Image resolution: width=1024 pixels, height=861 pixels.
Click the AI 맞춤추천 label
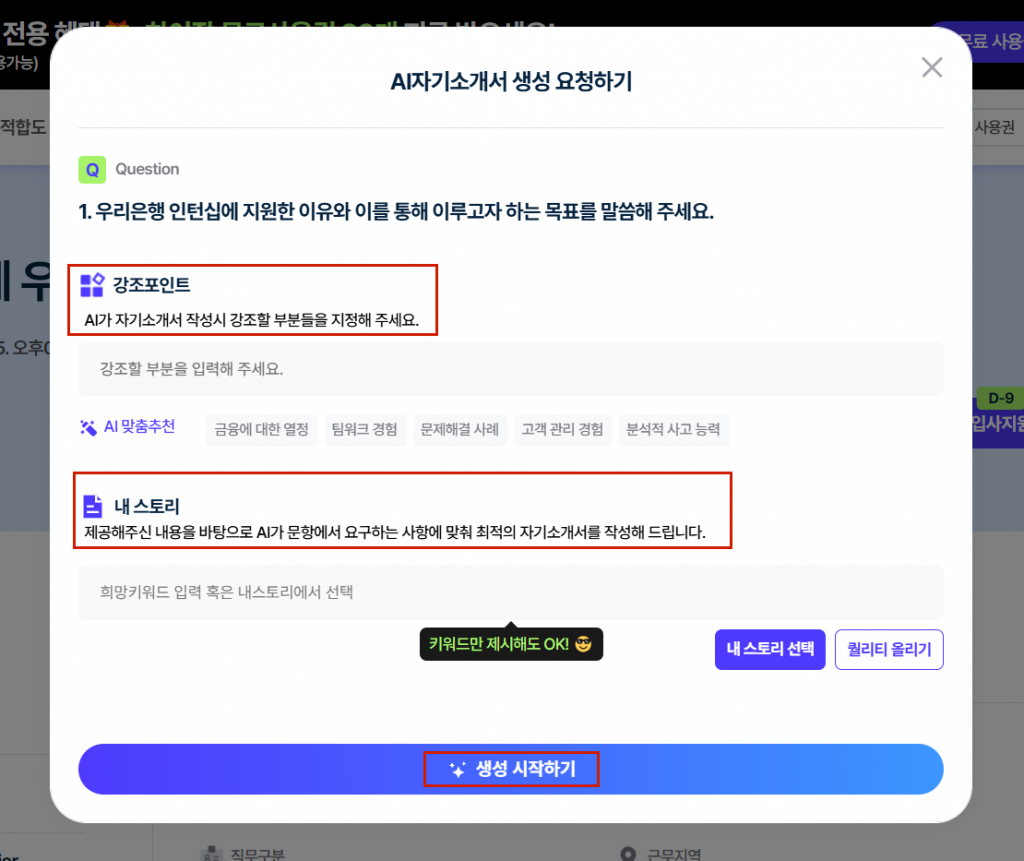point(139,427)
